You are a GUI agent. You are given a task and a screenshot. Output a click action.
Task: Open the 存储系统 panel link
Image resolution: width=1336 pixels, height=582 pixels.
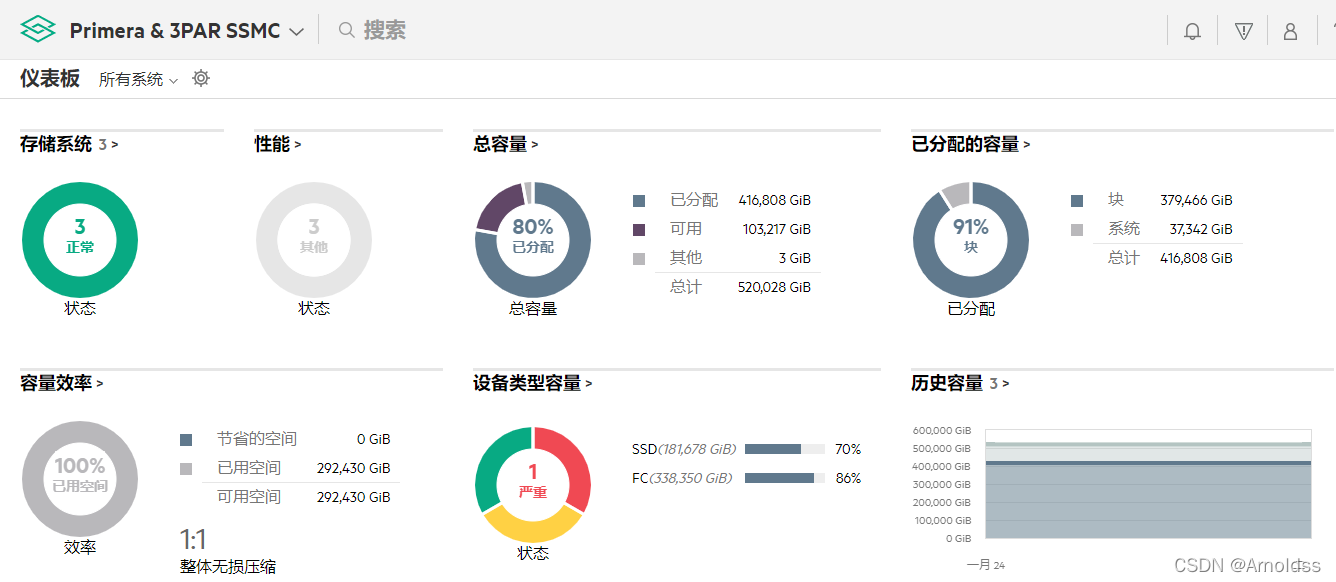click(x=69, y=144)
